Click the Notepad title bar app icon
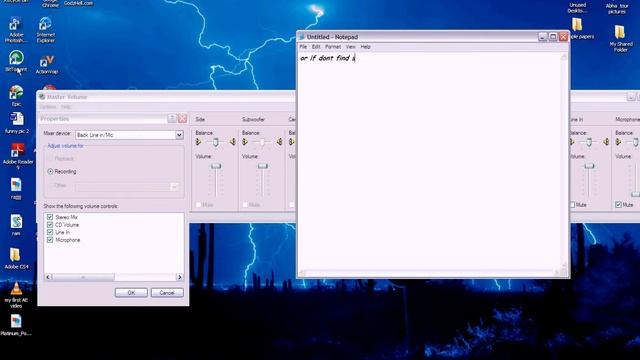The width and height of the screenshot is (640, 360). coord(302,37)
